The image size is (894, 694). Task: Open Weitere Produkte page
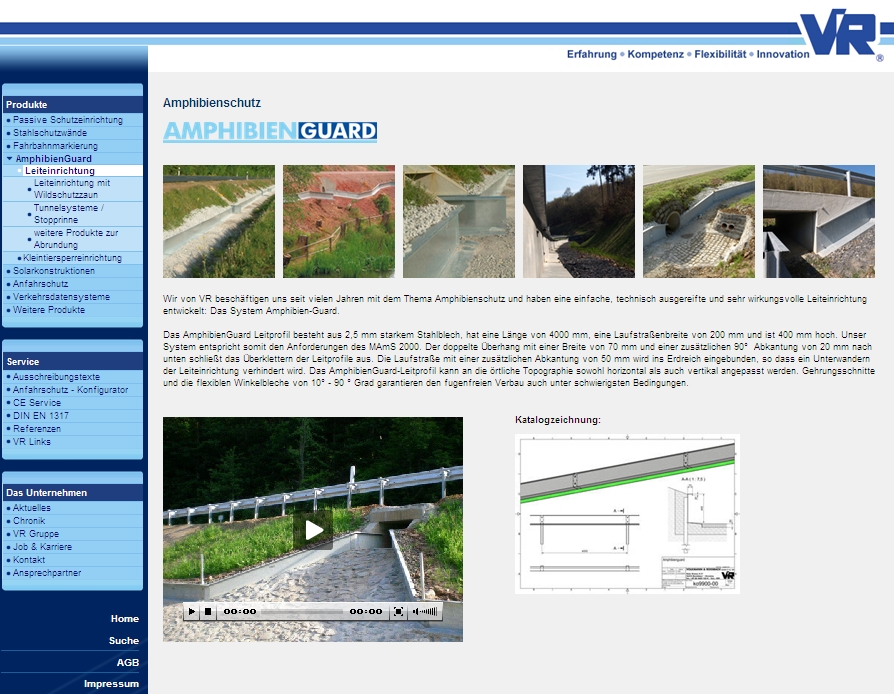click(x=49, y=310)
